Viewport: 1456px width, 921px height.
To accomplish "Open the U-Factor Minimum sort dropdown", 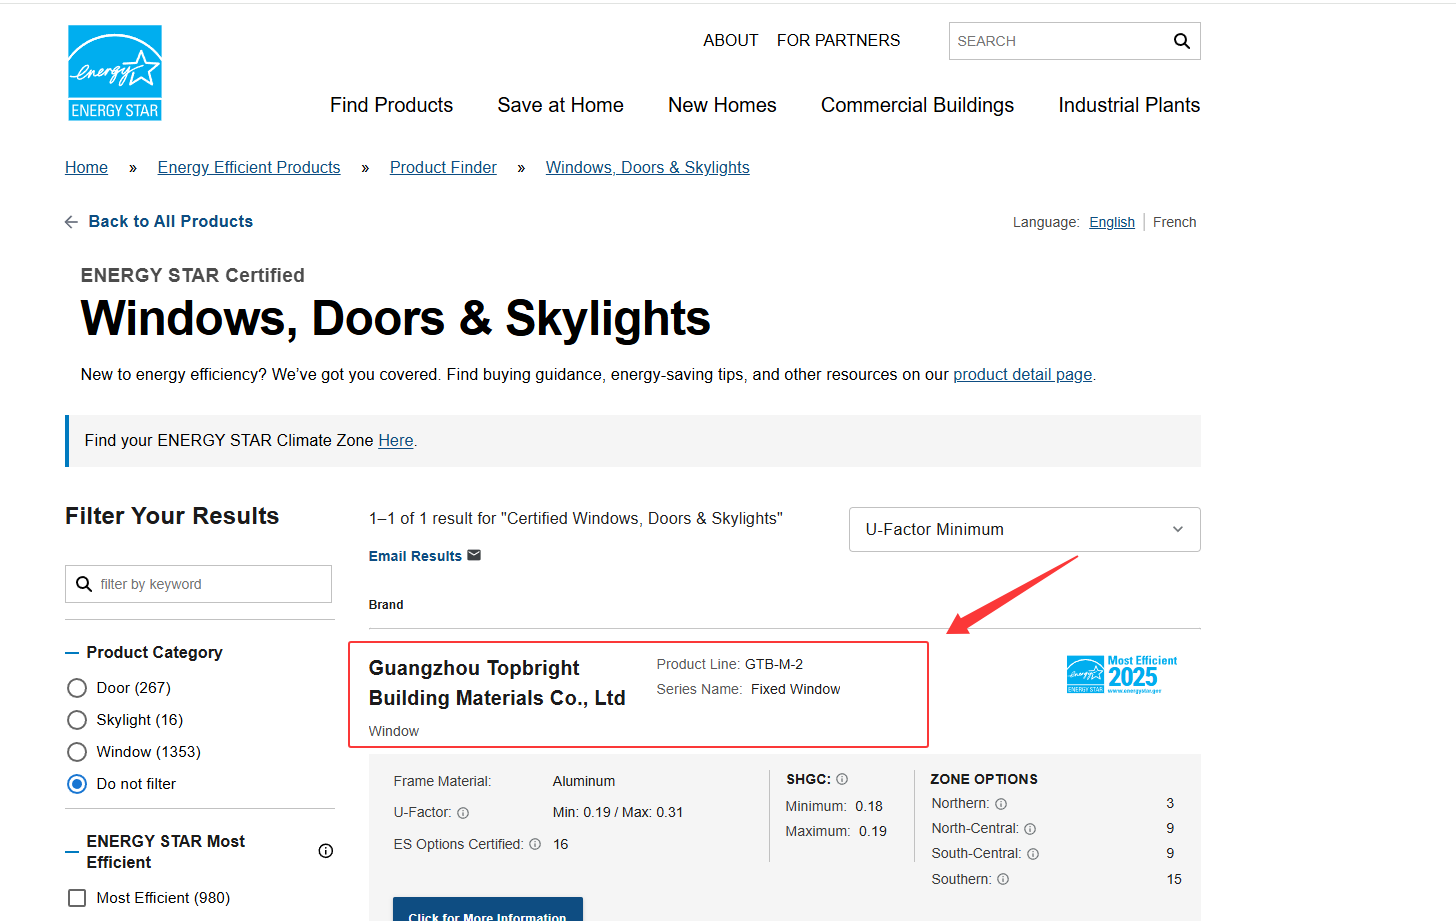I will coord(1024,529).
